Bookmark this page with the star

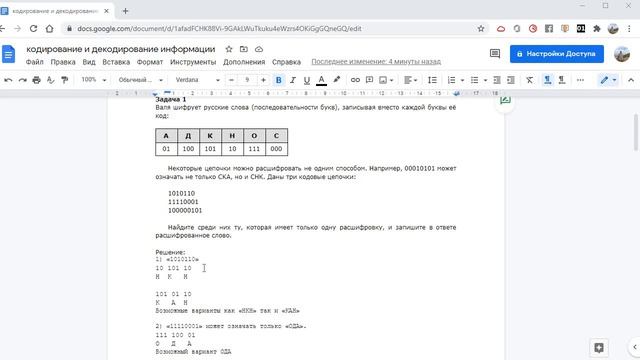tap(481, 29)
